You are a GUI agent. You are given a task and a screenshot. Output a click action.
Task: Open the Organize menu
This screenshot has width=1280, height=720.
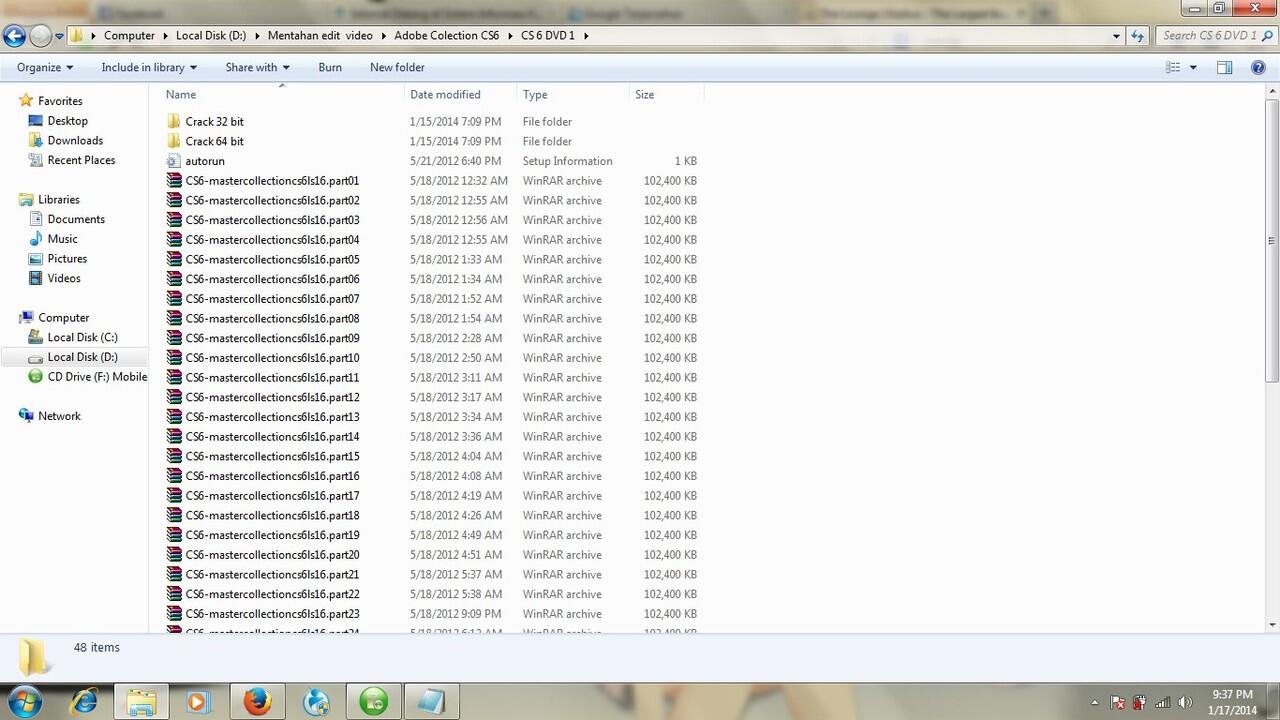(x=45, y=67)
